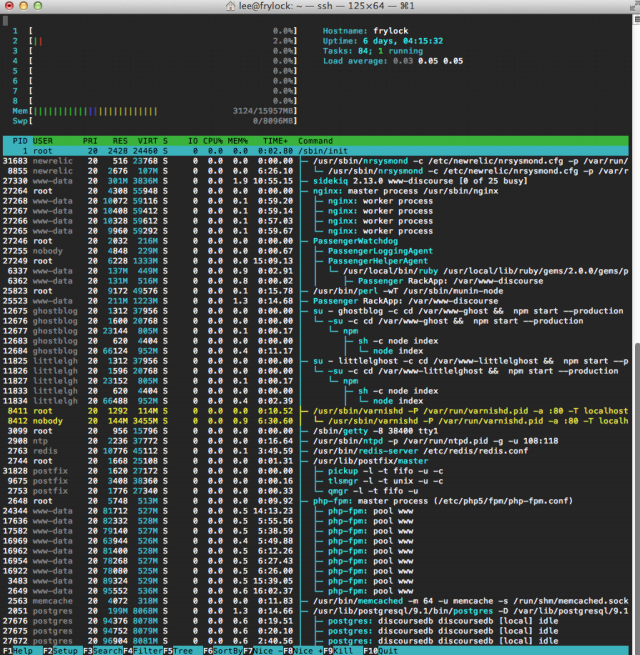Select the sidekiq 2.13.0 process row

315,181
